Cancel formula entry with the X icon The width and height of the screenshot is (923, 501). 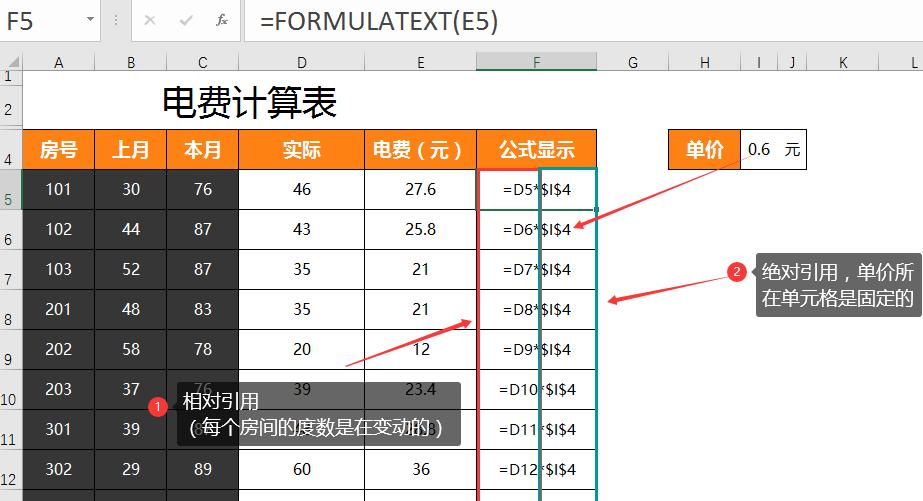pos(150,21)
